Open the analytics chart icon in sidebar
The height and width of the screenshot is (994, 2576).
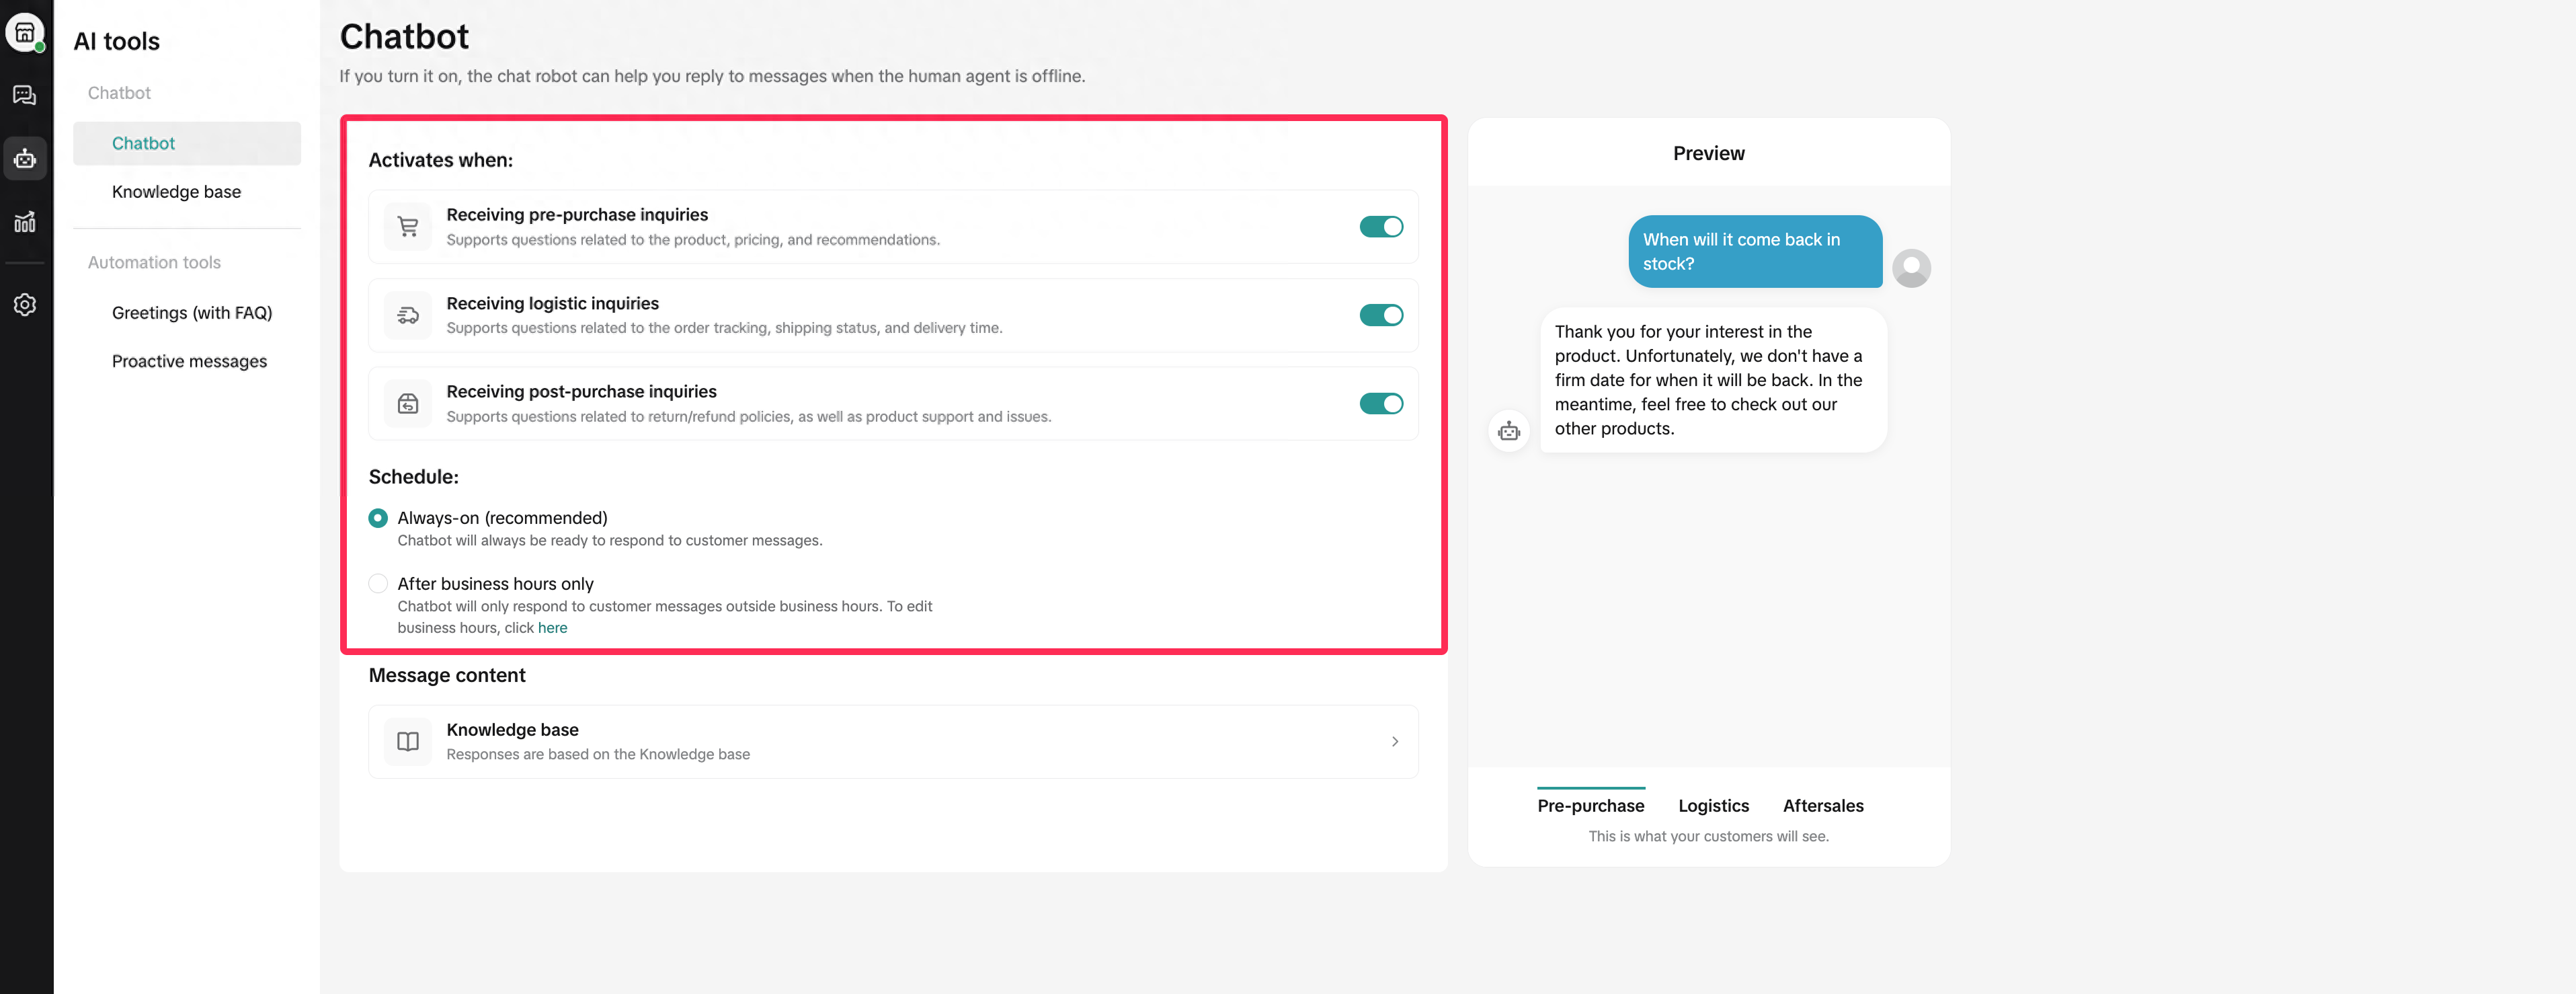coord(25,221)
